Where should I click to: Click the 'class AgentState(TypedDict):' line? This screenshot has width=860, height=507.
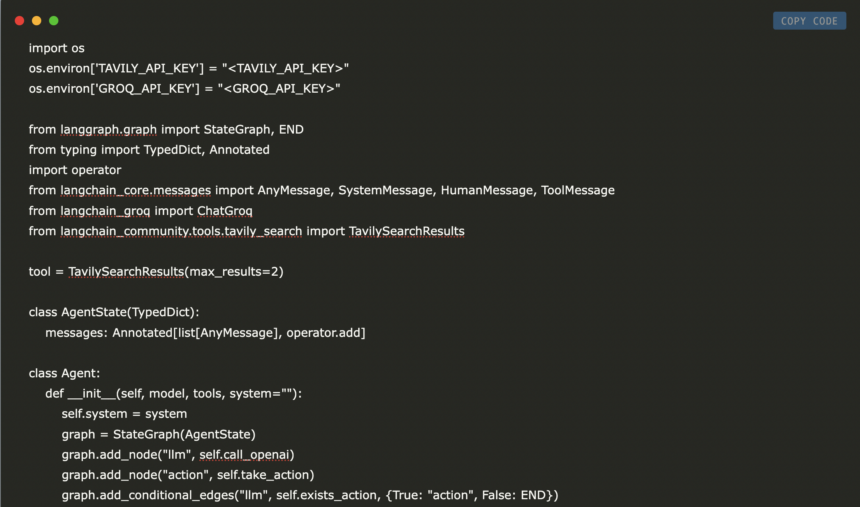[x=114, y=312]
